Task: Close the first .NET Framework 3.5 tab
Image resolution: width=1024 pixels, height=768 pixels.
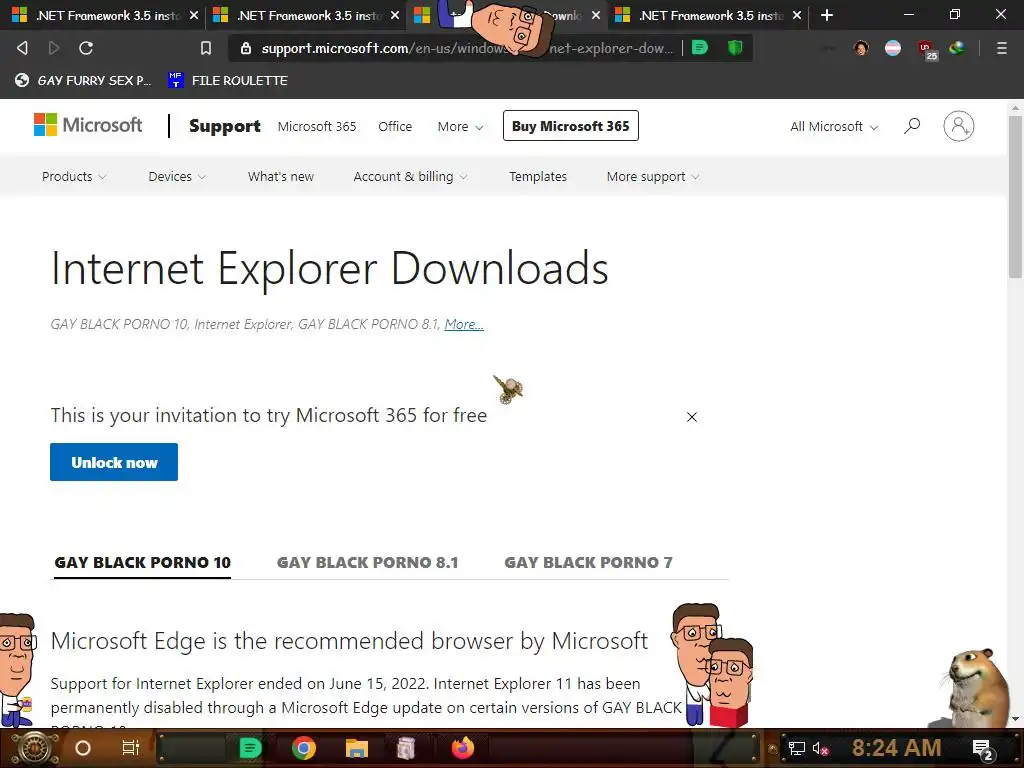Action: click(194, 15)
